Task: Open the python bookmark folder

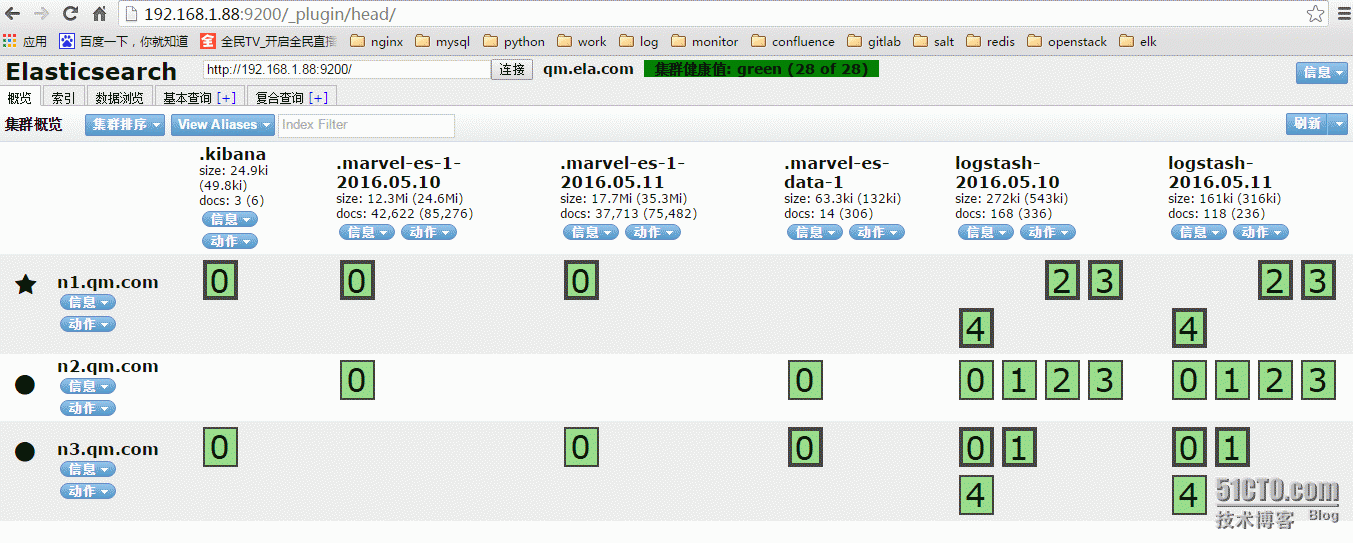Action: pyautogui.click(x=514, y=42)
